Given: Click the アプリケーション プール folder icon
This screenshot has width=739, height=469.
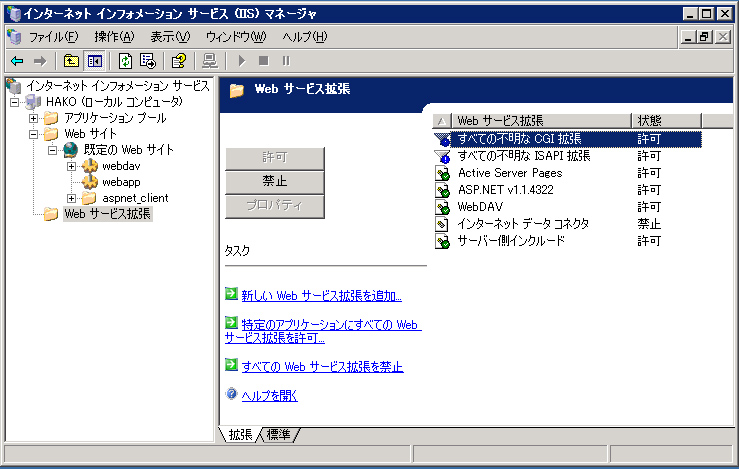Looking at the screenshot, I should tap(51, 118).
